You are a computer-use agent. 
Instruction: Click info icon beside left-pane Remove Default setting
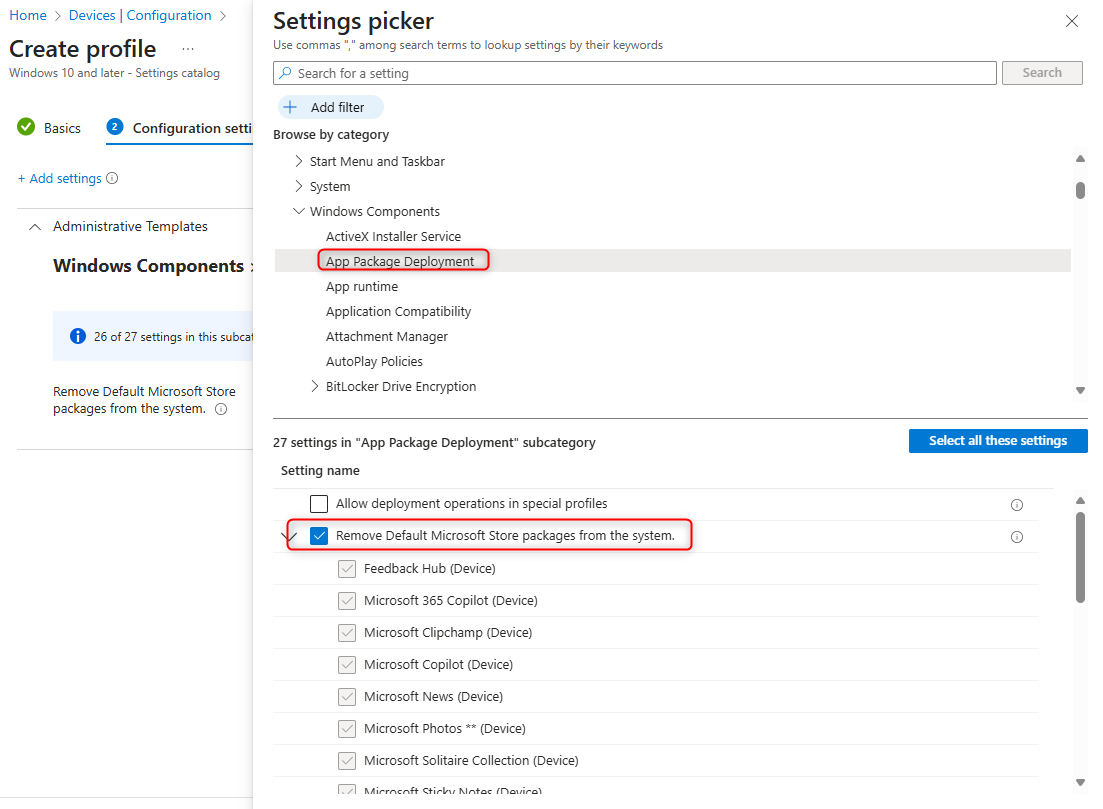point(222,409)
